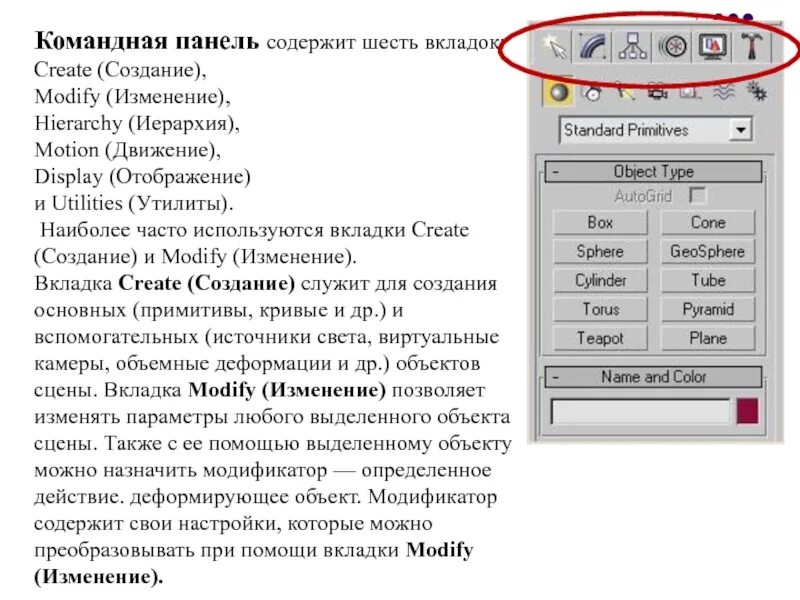Click the Tube primitive button
The height and width of the screenshot is (600, 800).
click(708, 281)
